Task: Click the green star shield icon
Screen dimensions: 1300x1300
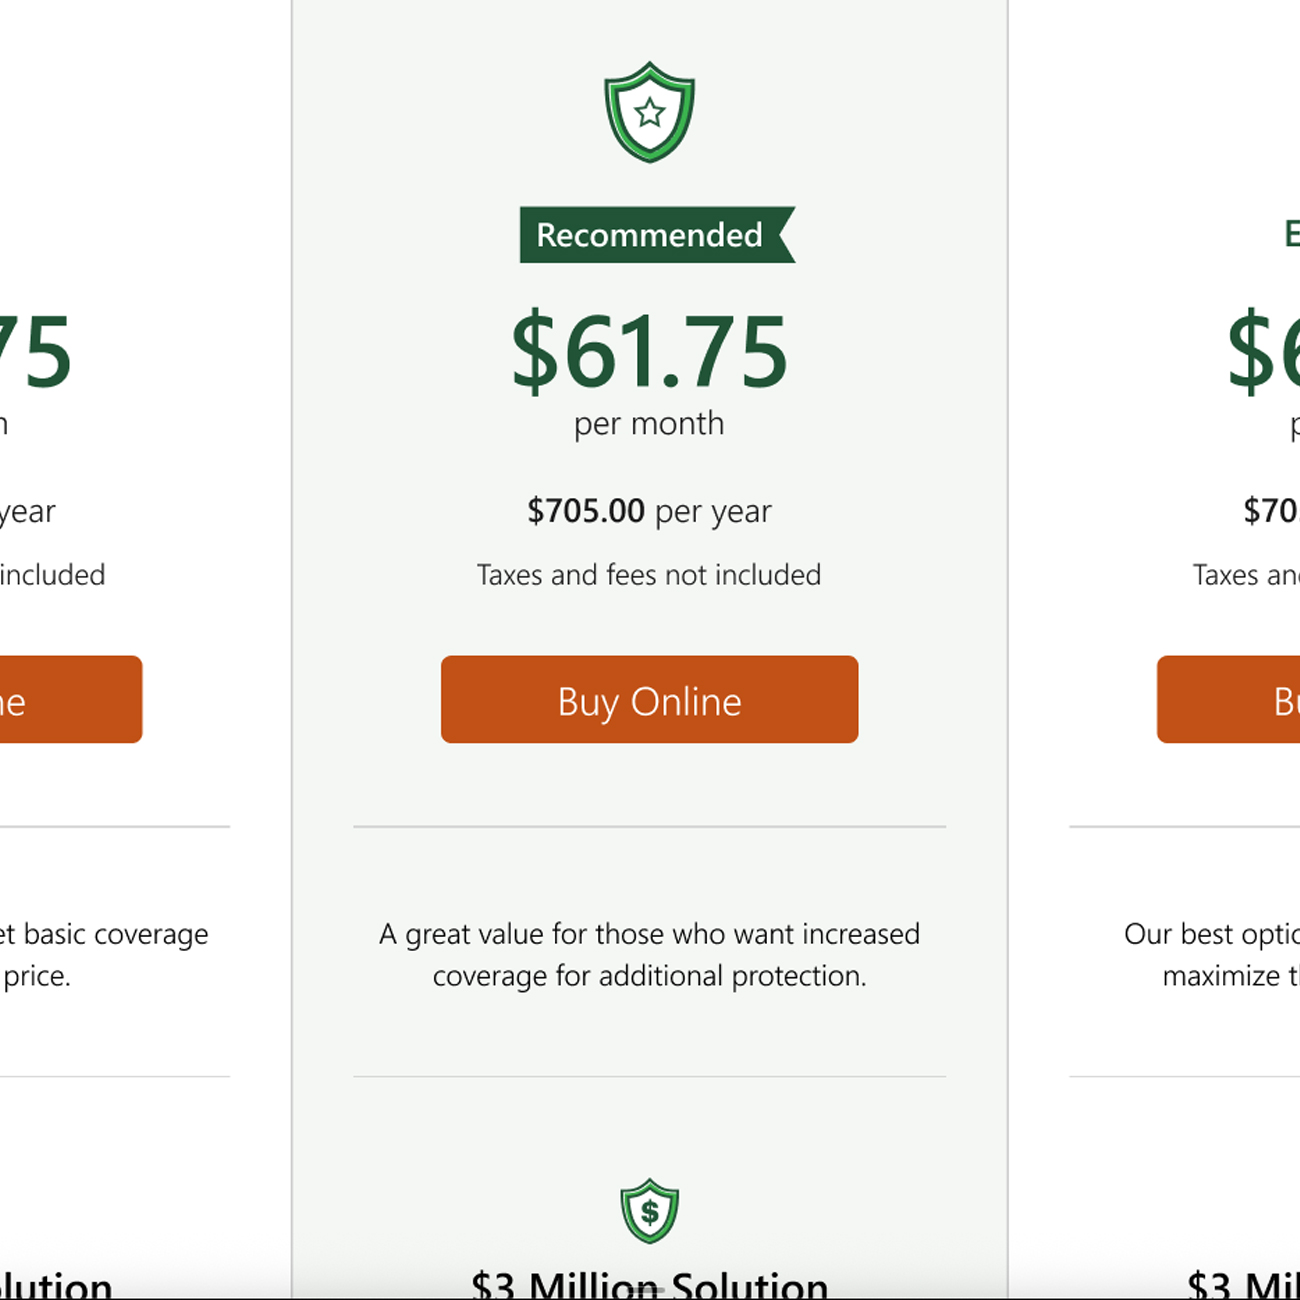Action: [x=649, y=112]
